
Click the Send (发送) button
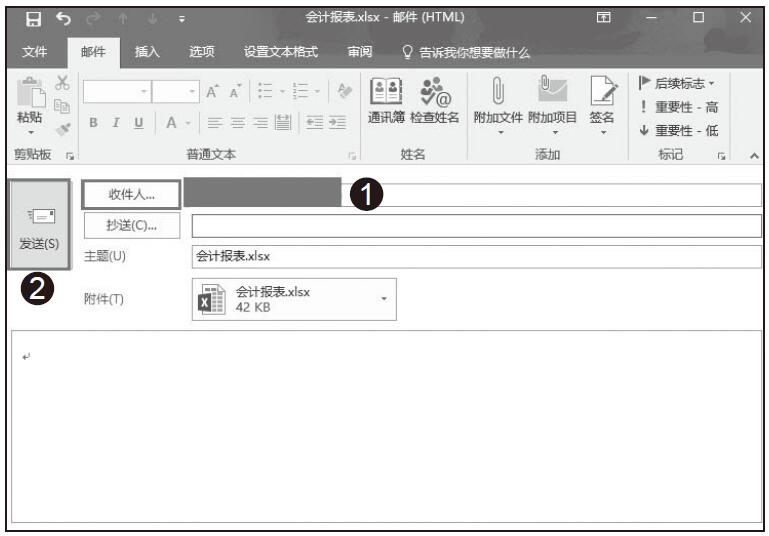39,226
